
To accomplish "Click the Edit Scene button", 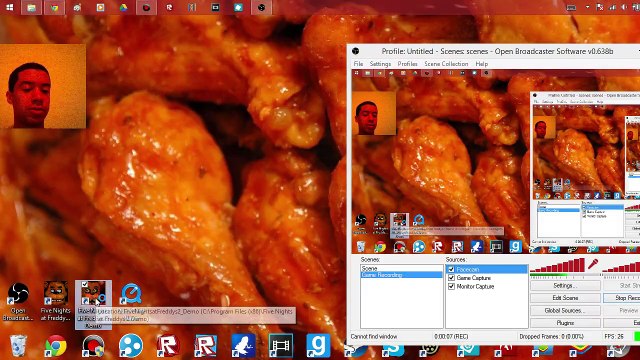I will click(565, 298).
